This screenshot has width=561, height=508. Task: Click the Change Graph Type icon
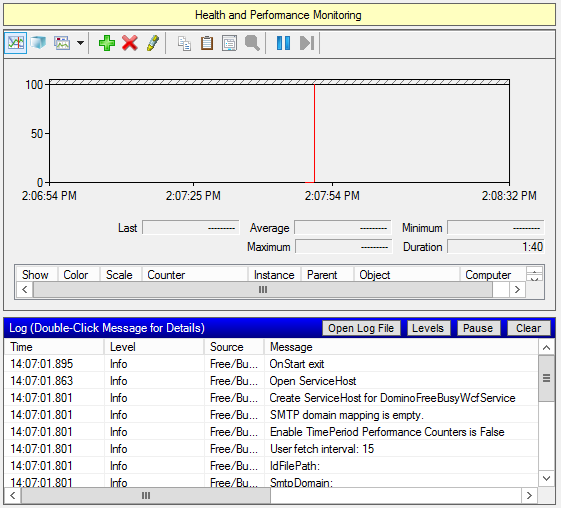[x=62, y=43]
